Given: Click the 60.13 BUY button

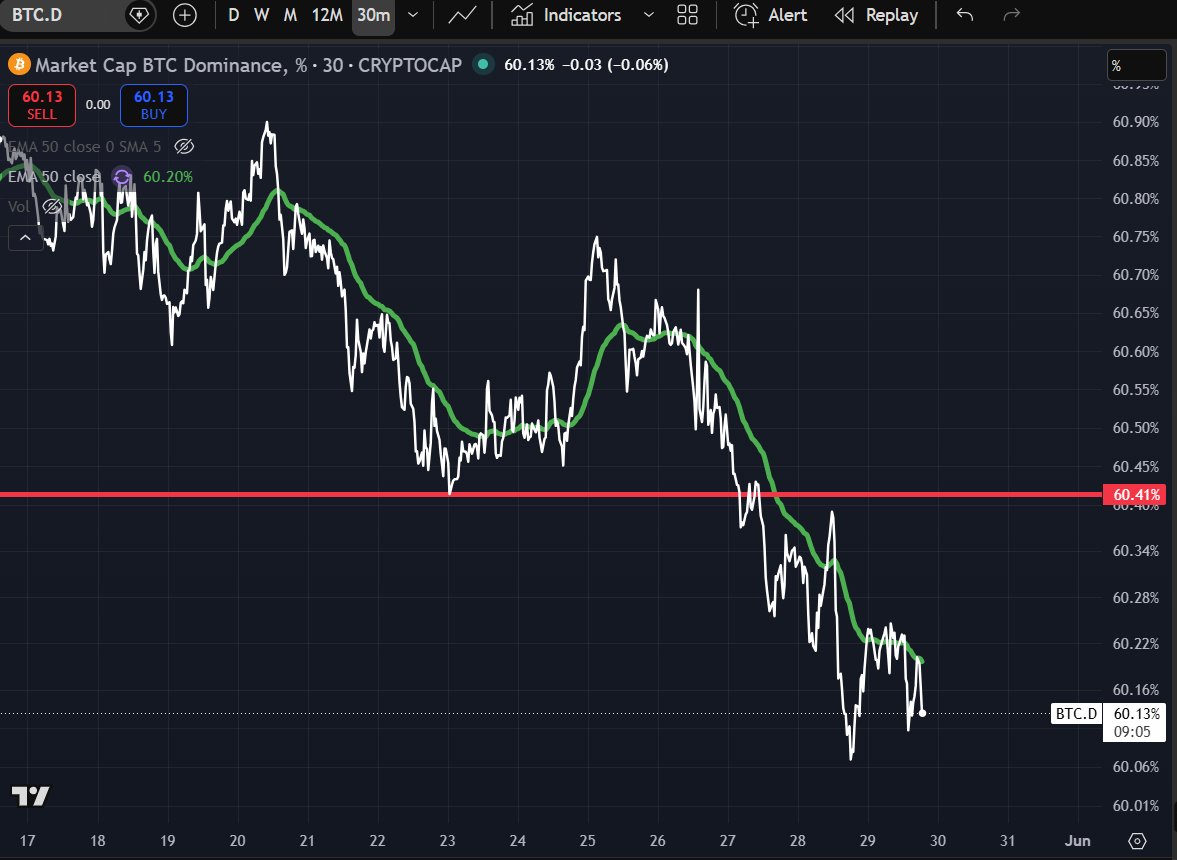Looking at the screenshot, I should 154,105.
